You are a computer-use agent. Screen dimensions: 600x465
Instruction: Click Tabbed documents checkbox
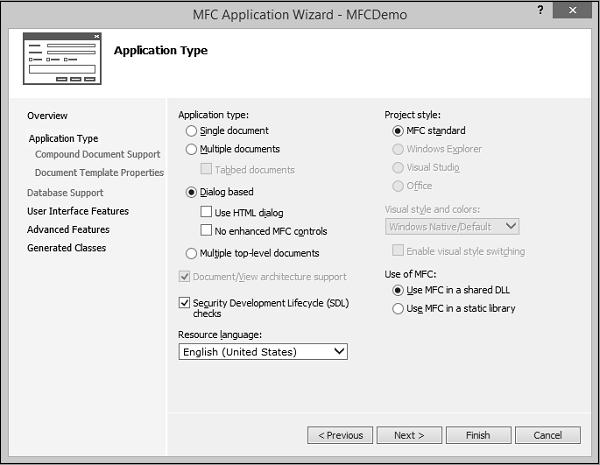click(x=206, y=169)
